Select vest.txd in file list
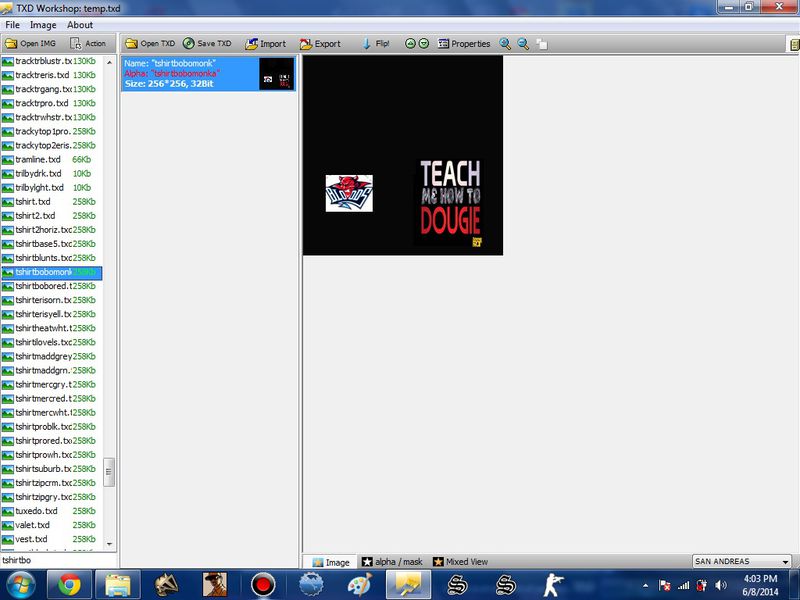This screenshot has height=600, width=800. (x=52, y=539)
